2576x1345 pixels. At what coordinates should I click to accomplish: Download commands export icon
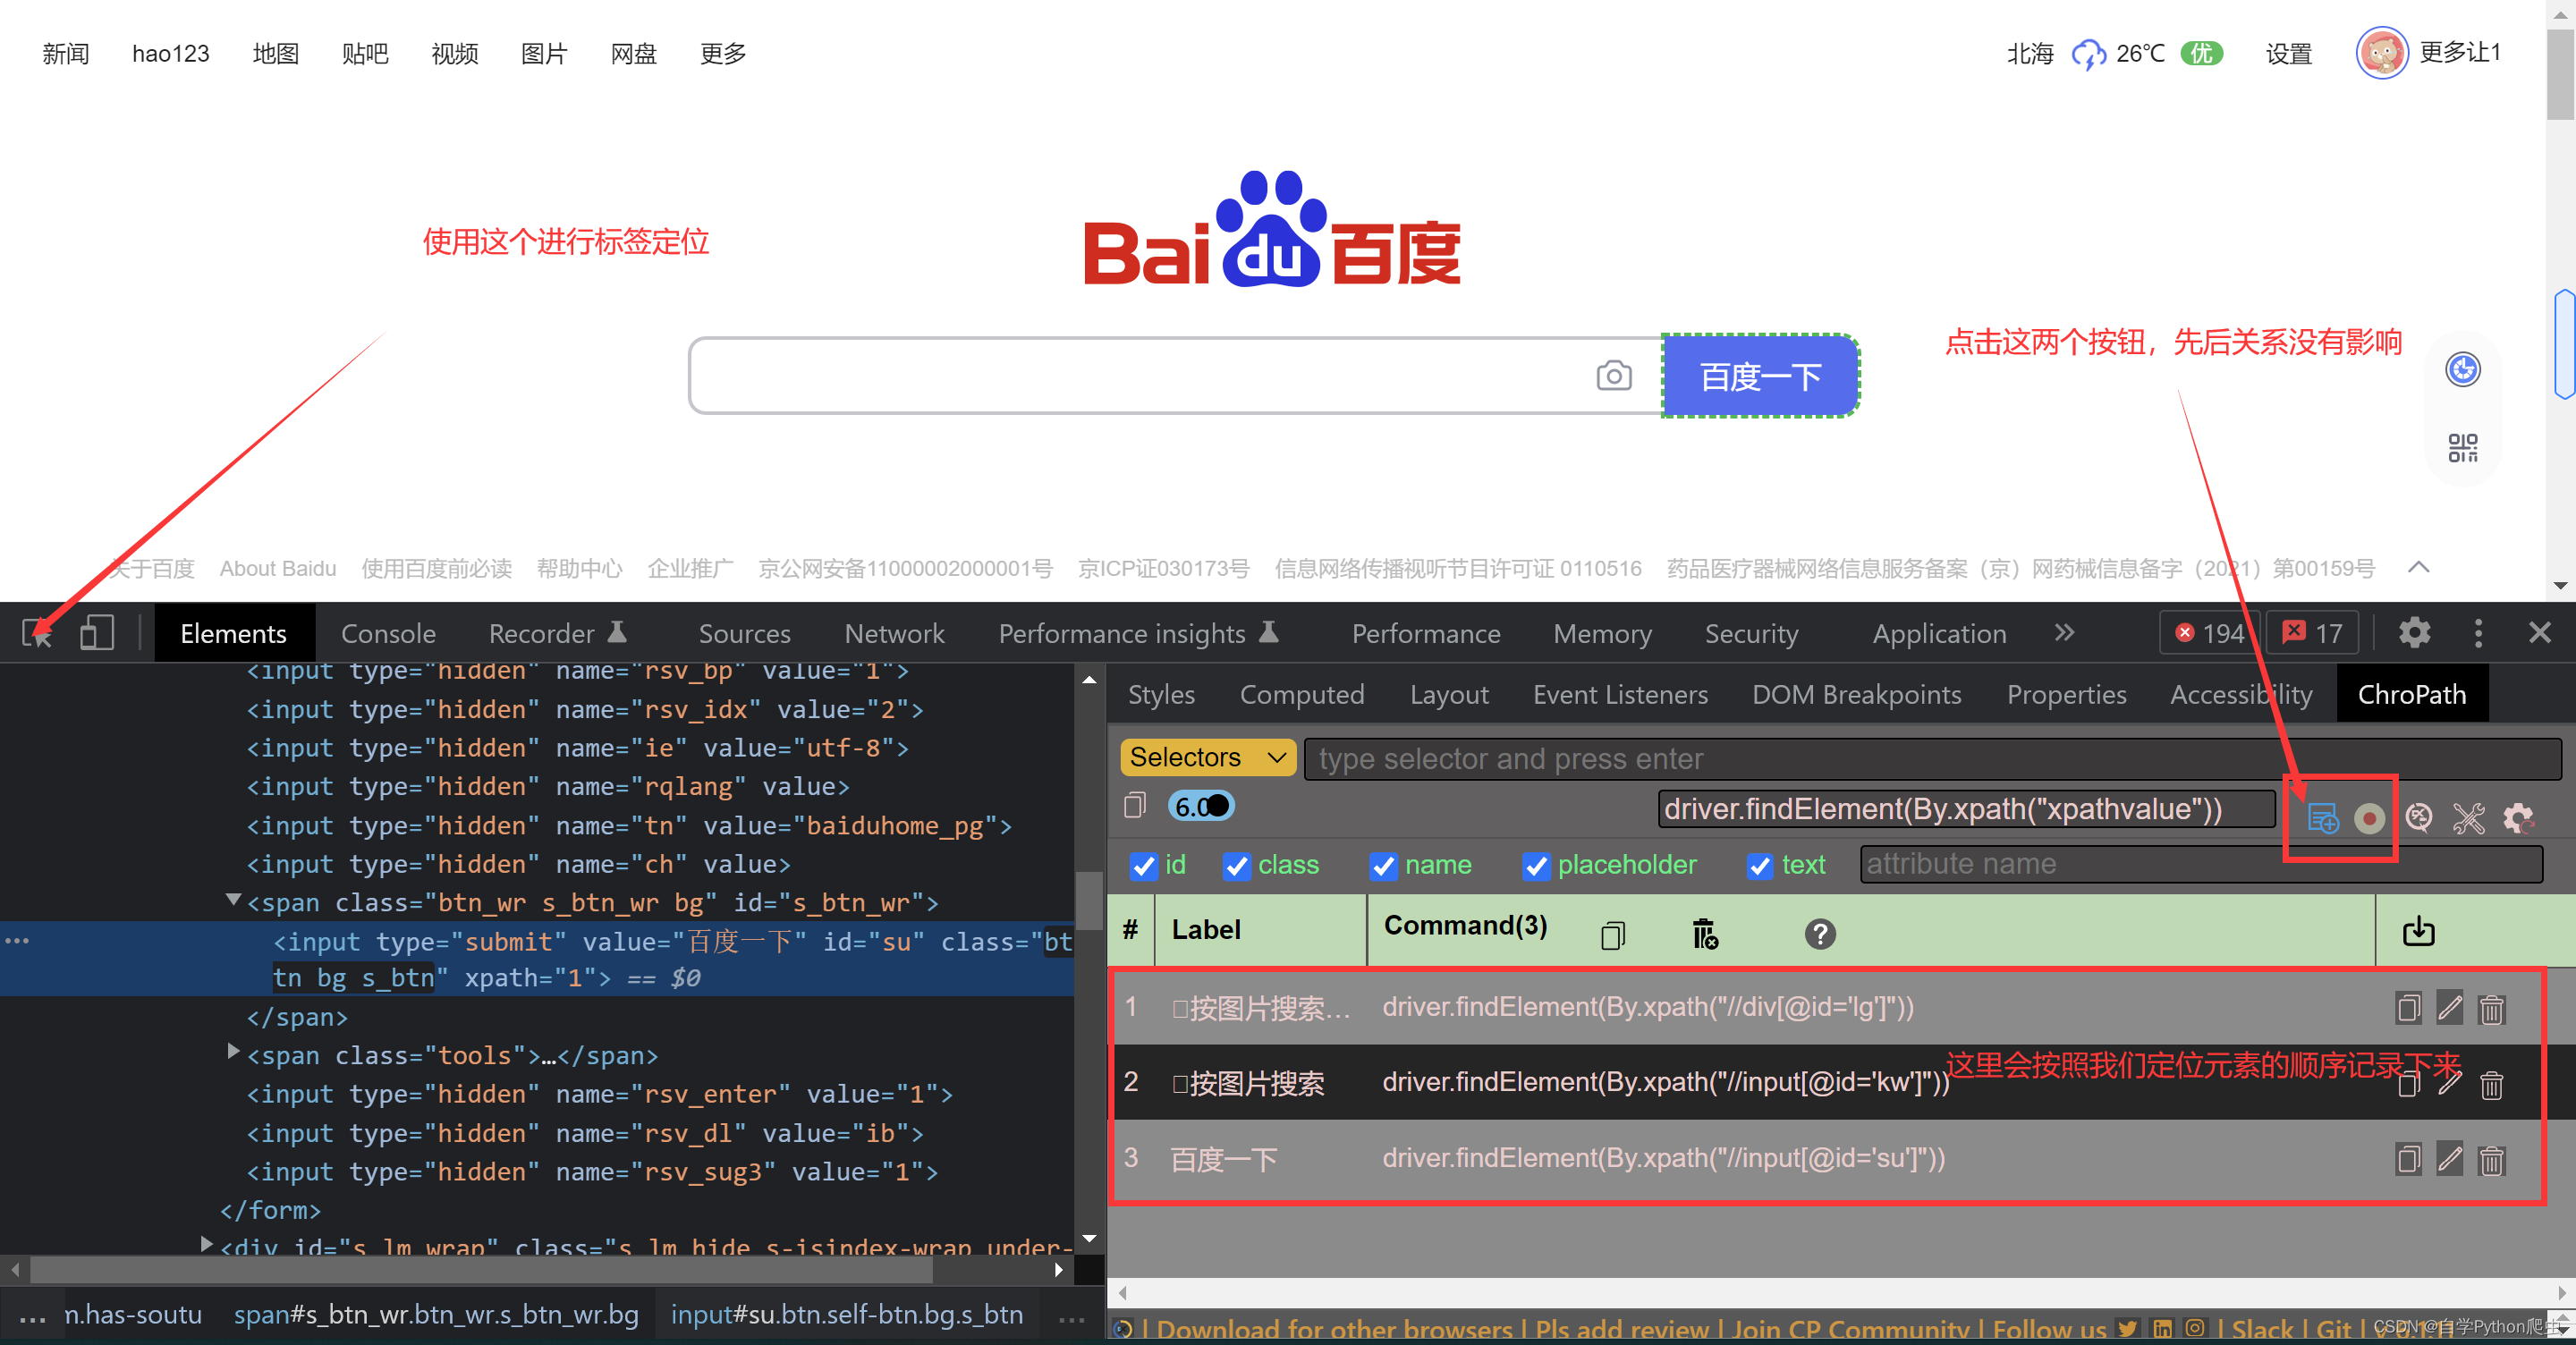[2418, 931]
